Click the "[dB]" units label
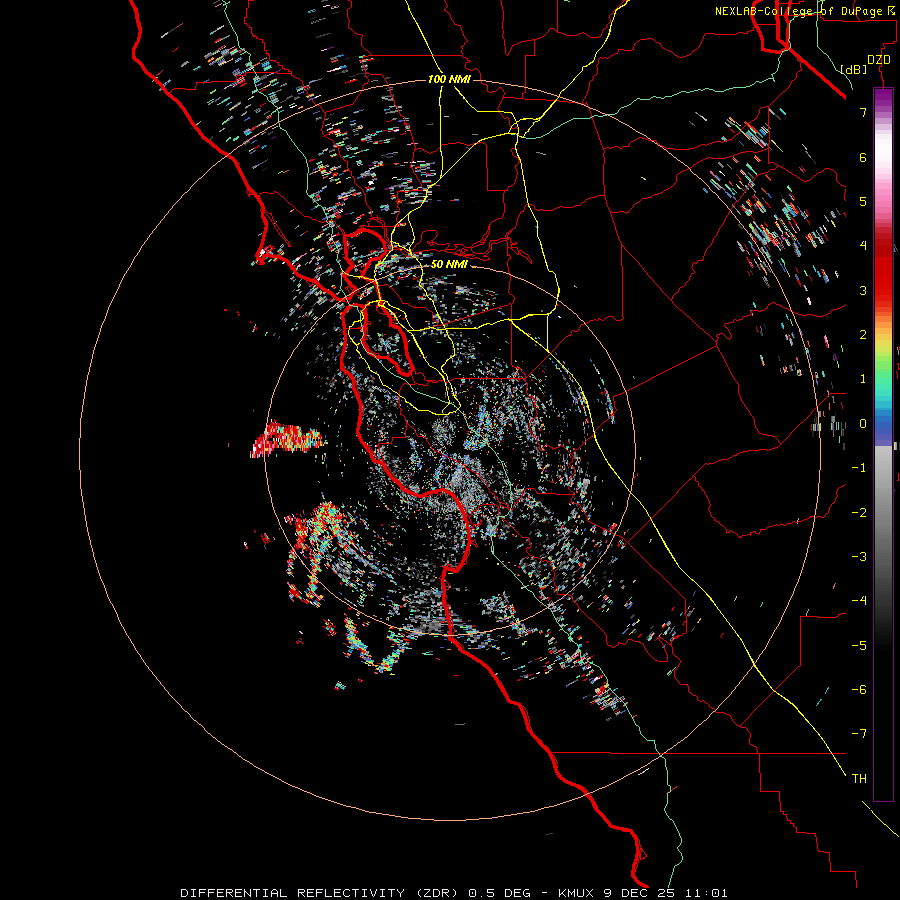 tap(854, 69)
